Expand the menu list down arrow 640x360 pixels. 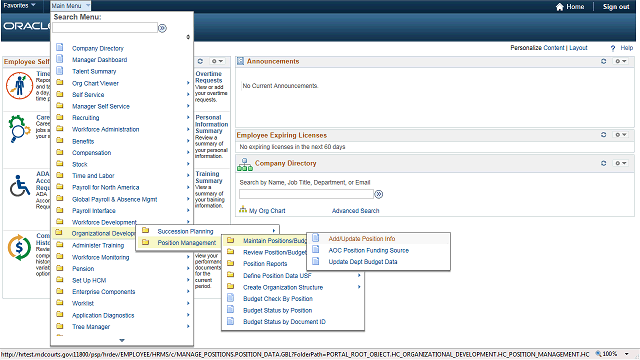[122, 340]
